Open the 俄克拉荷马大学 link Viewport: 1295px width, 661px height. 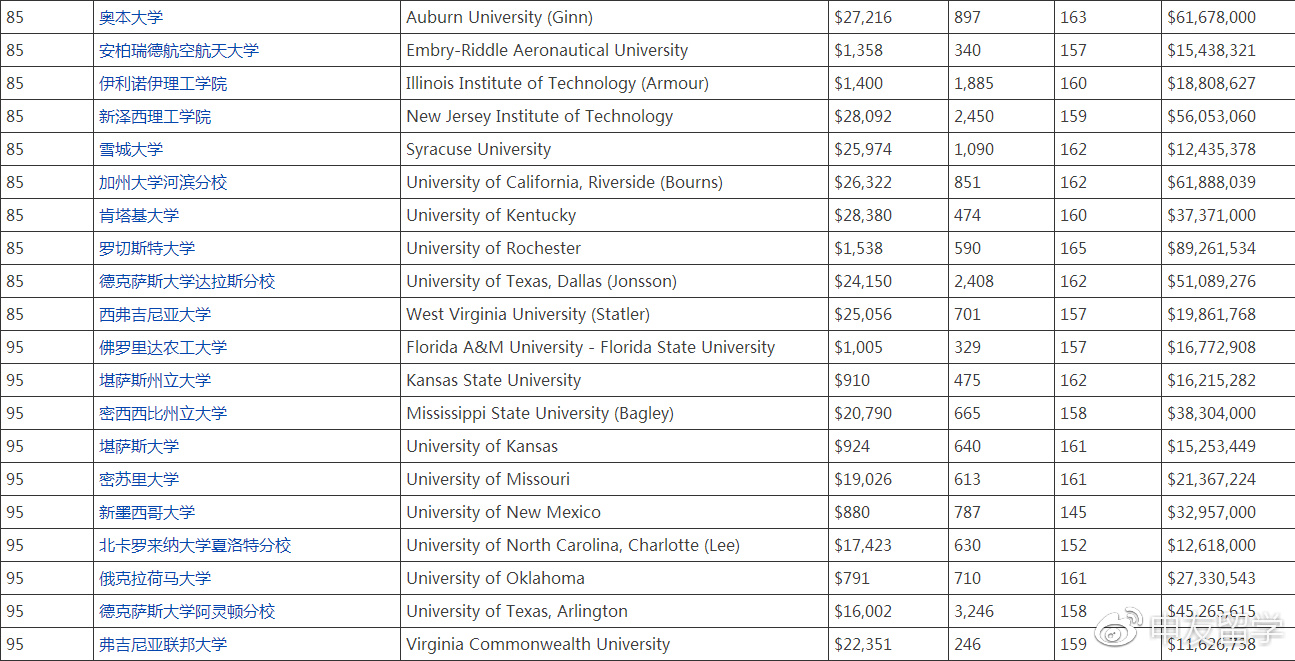(x=155, y=578)
